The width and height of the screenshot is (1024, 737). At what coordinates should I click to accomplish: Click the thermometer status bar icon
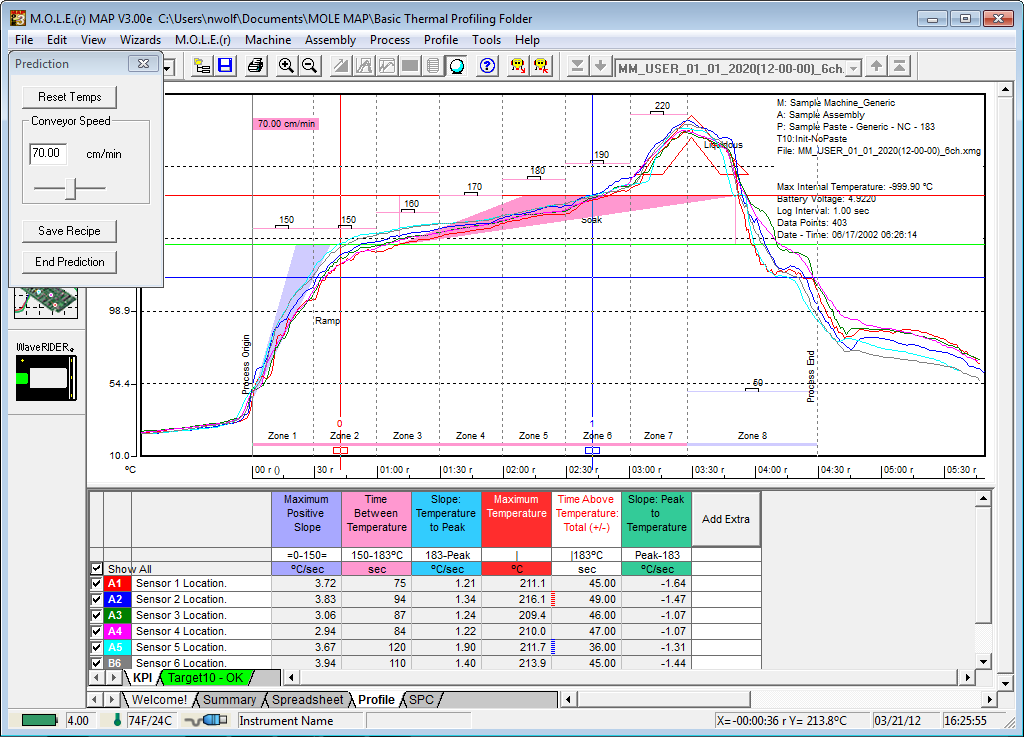click(118, 720)
